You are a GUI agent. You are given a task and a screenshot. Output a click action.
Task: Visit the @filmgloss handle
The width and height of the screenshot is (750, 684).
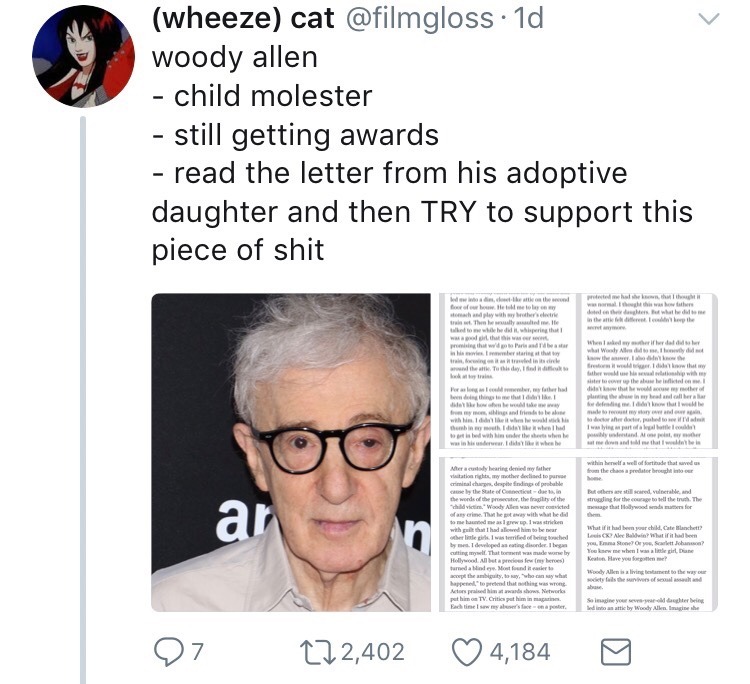[x=419, y=19]
